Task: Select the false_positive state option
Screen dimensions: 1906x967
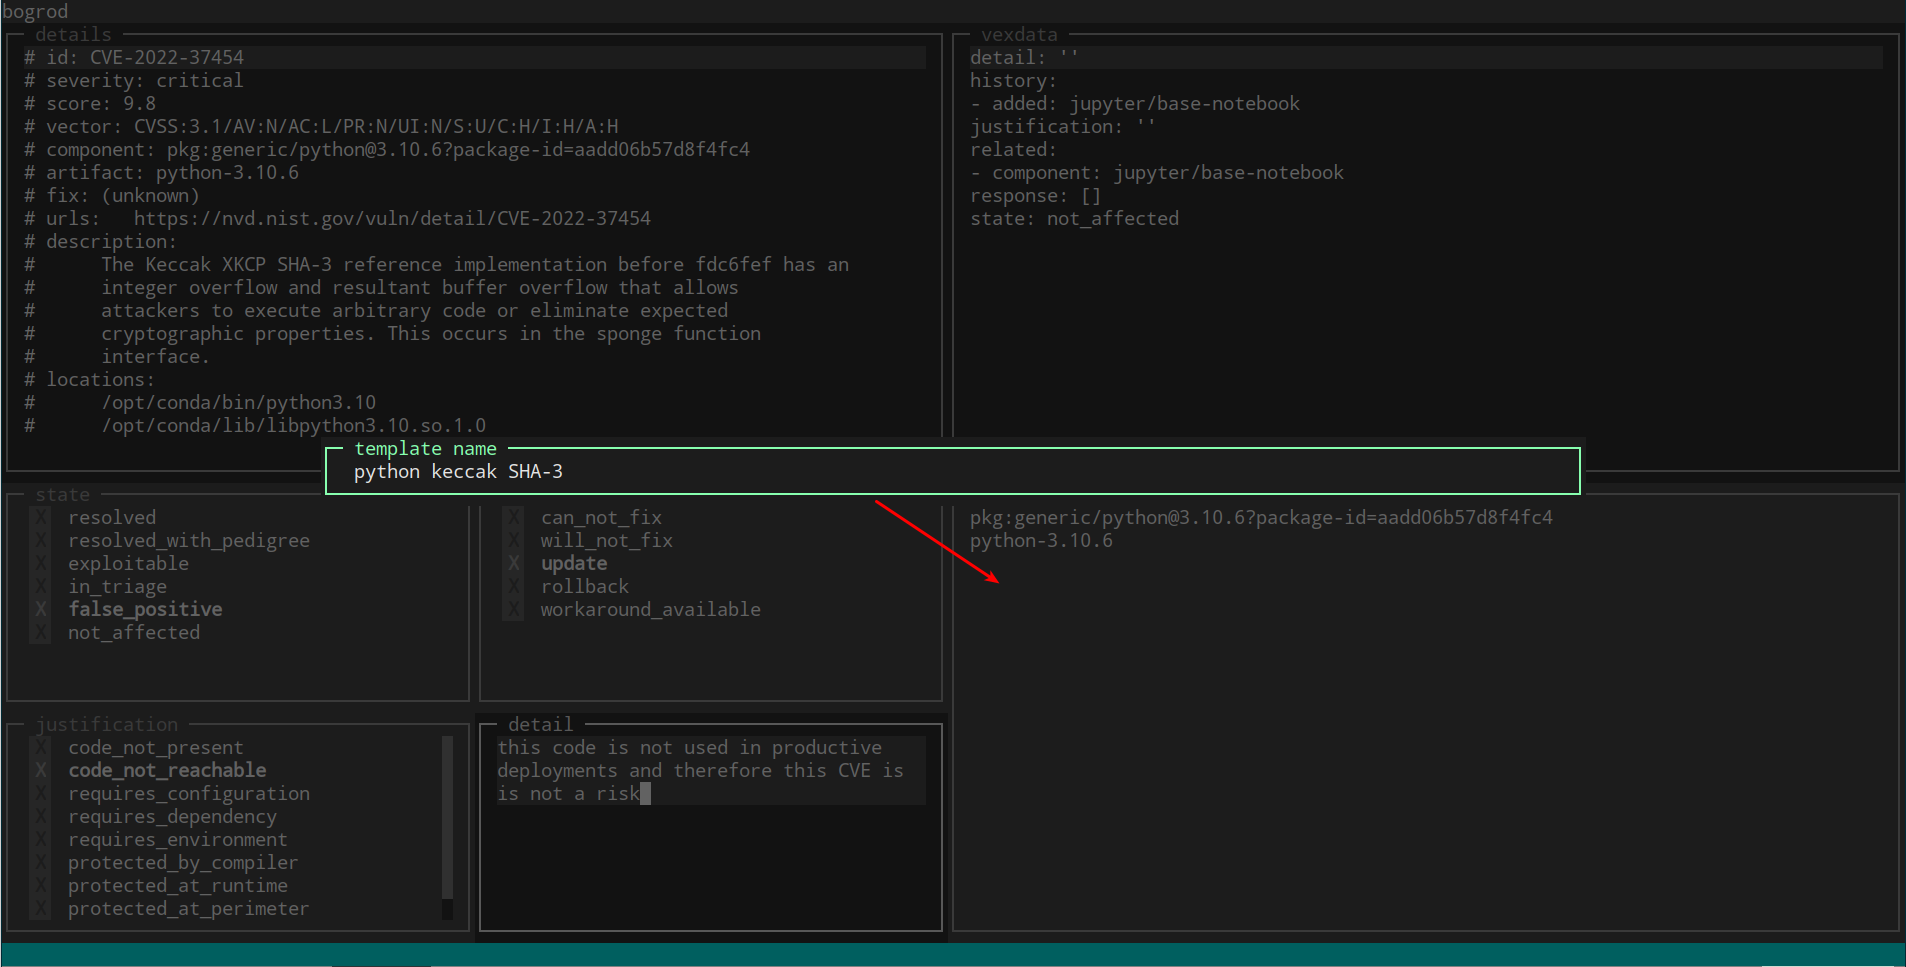Action: click(144, 609)
